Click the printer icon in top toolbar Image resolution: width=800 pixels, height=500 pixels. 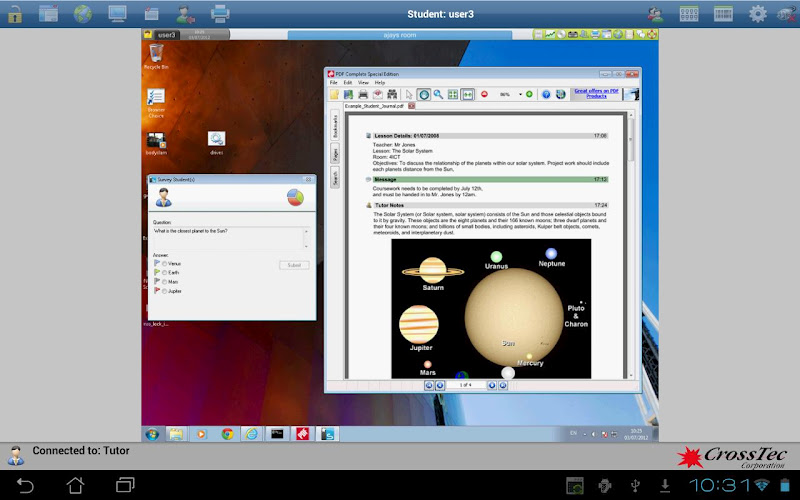pos(220,14)
